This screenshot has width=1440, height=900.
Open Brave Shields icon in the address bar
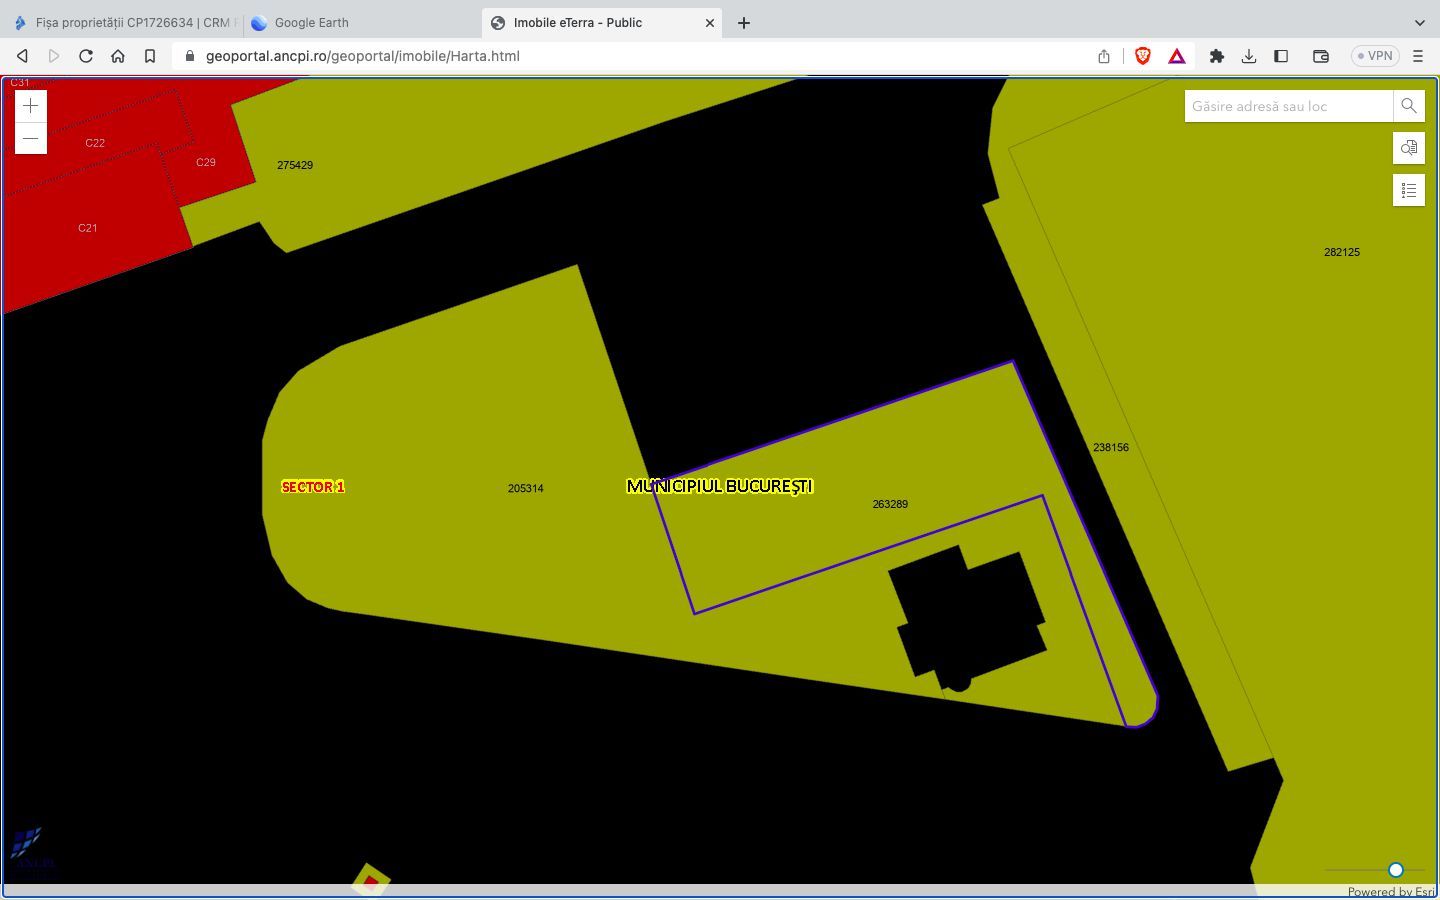[x=1142, y=56]
